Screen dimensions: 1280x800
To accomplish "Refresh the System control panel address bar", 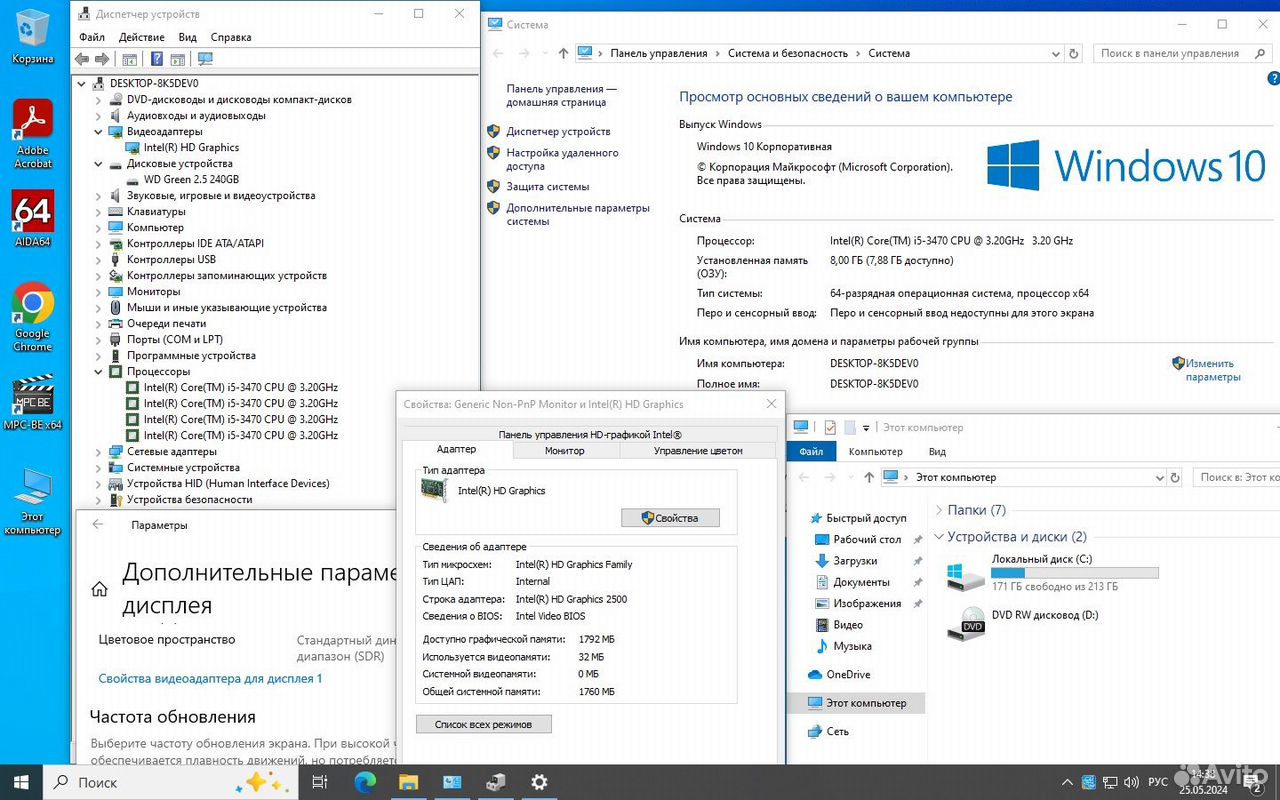I will (1074, 53).
